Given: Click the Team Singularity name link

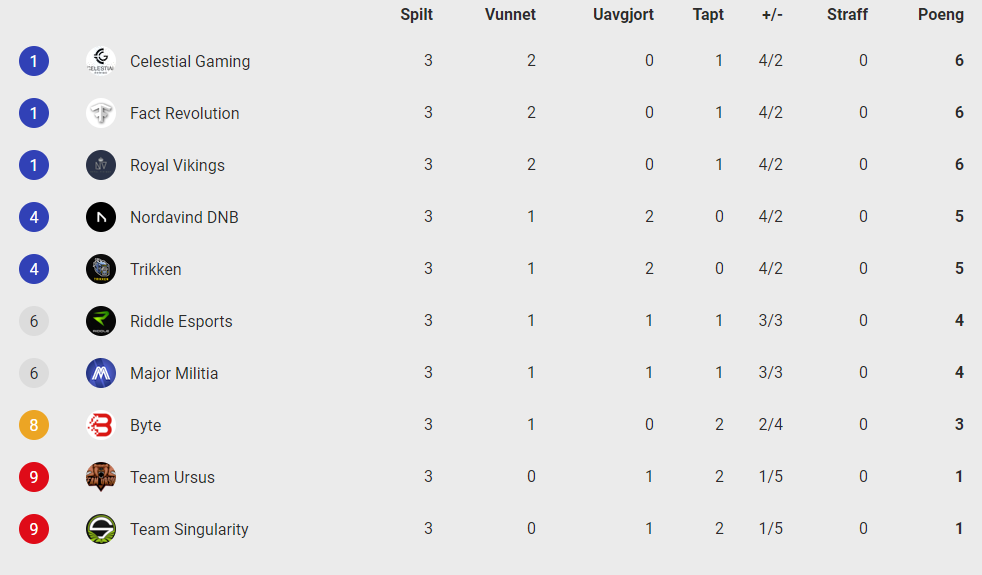Looking at the screenshot, I should click(189, 529).
